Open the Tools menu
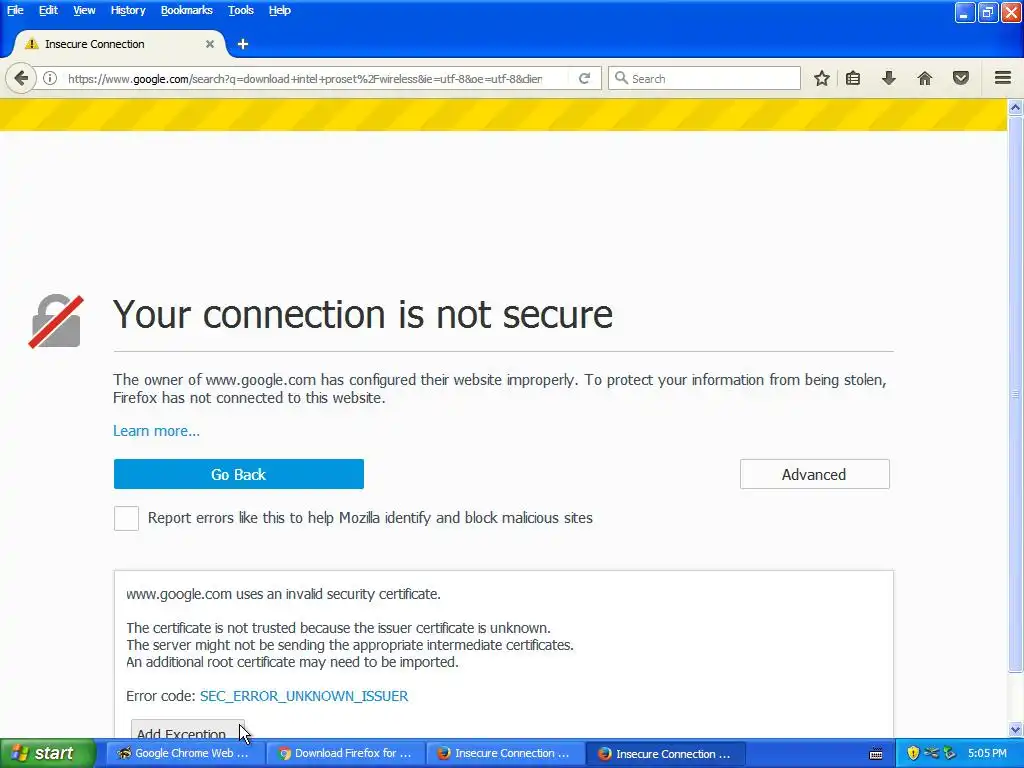 [241, 10]
